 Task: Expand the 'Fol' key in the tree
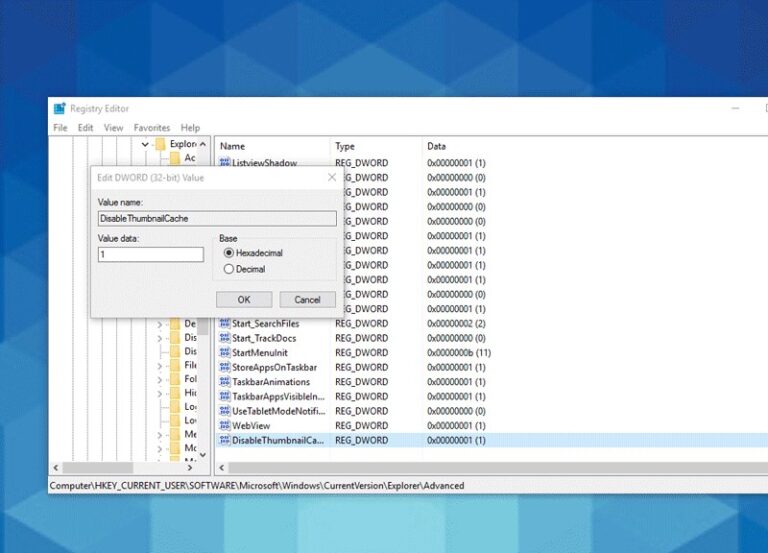(x=160, y=380)
